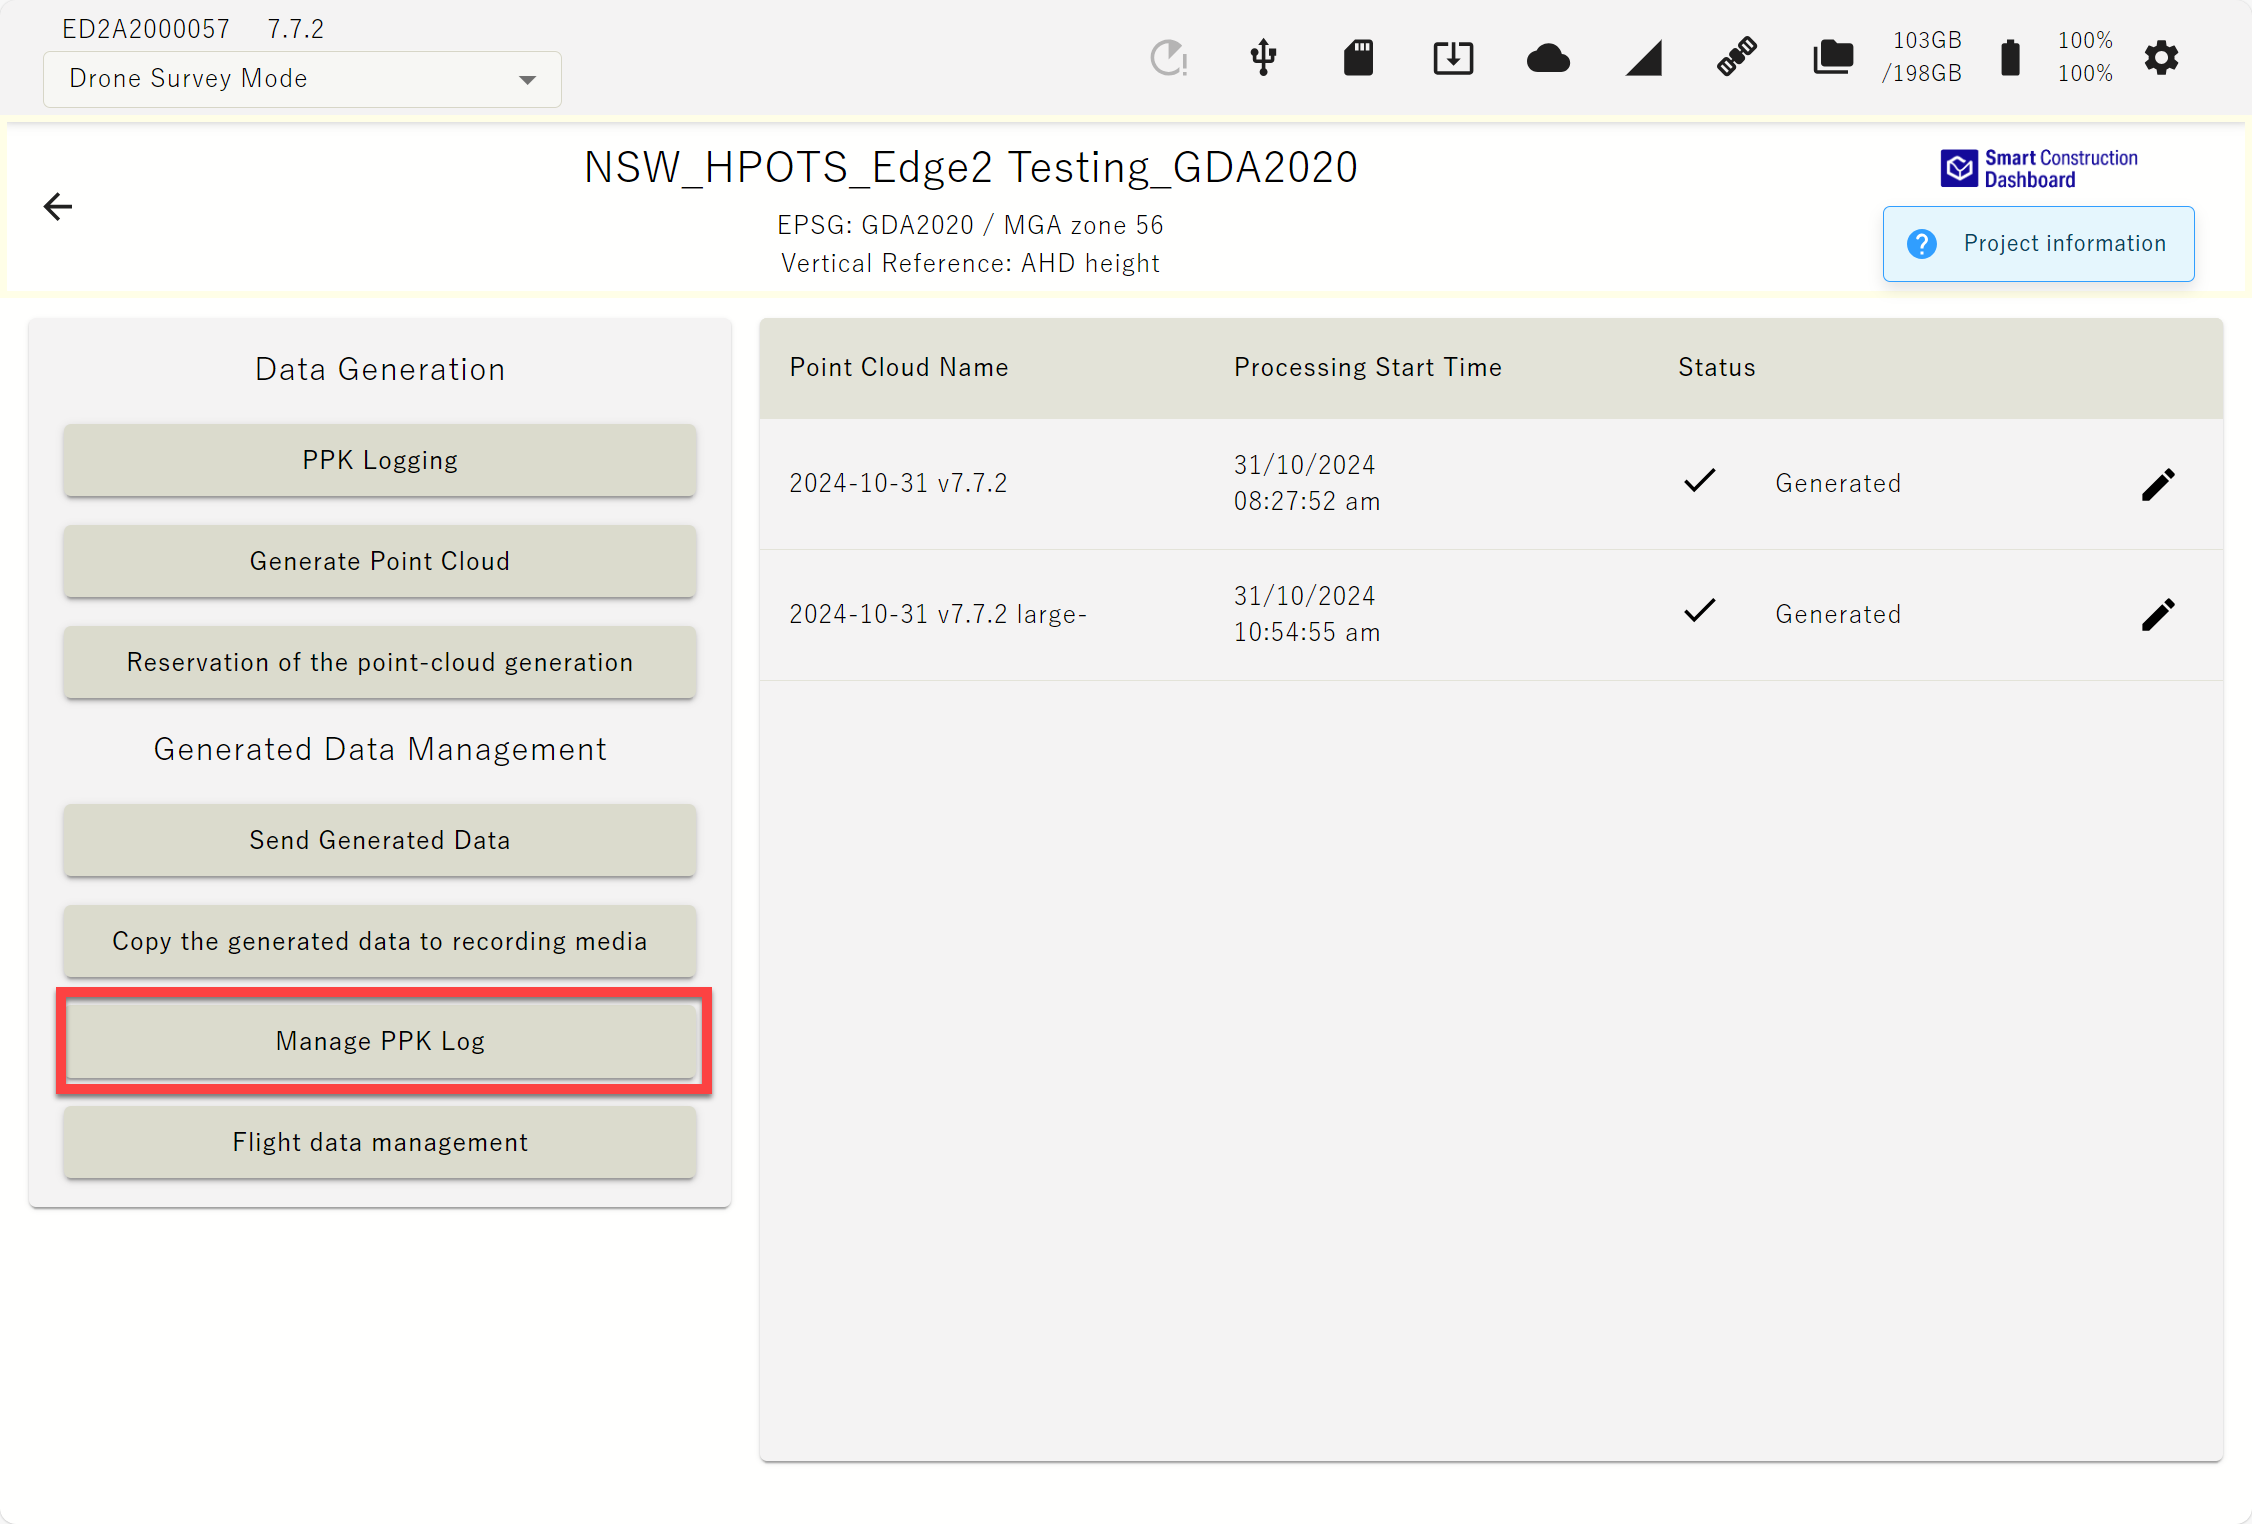The height and width of the screenshot is (1524, 2252).
Task: Click the EPSG: GDA2020 / MGA zone 56 text
Action: pos(970,225)
